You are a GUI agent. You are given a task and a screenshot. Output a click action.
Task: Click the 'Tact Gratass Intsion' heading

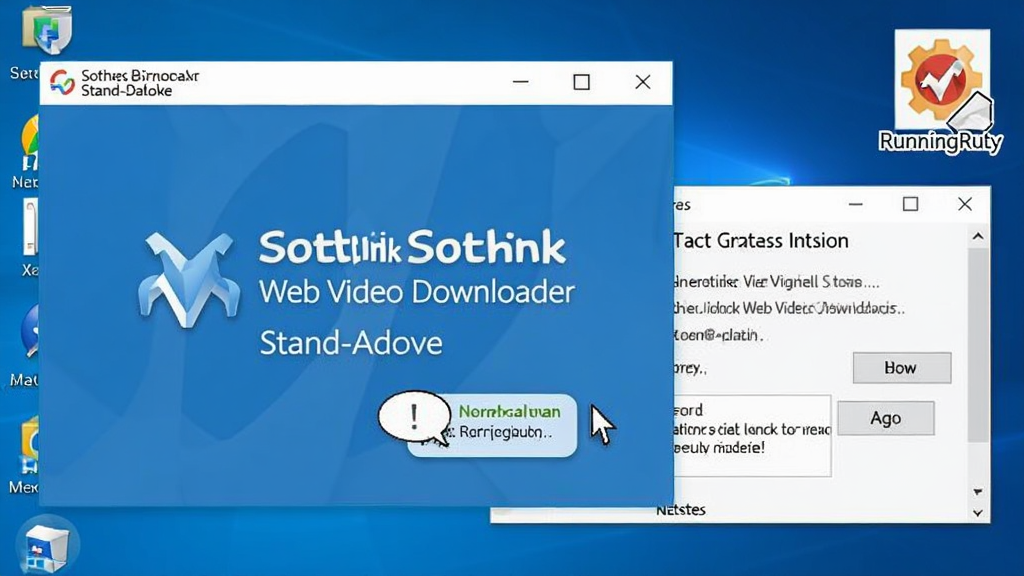pyautogui.click(x=761, y=241)
